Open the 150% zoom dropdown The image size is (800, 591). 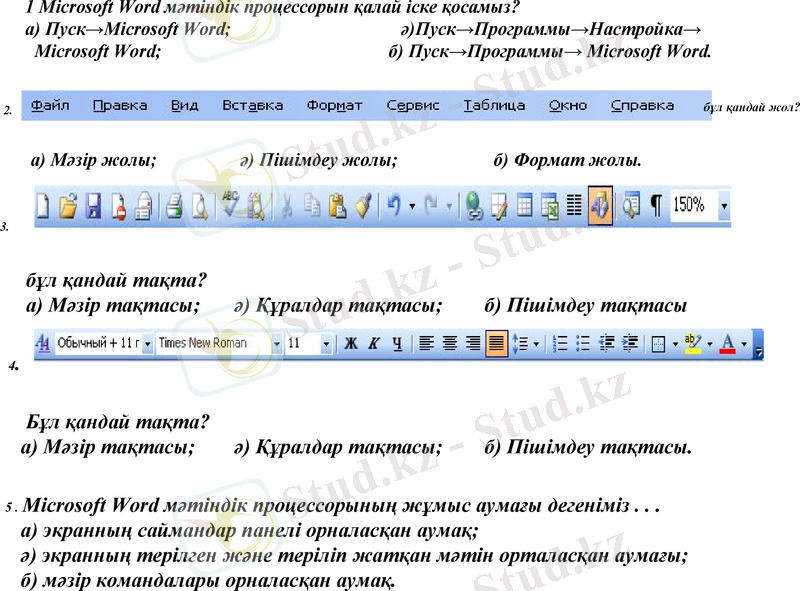[724, 206]
